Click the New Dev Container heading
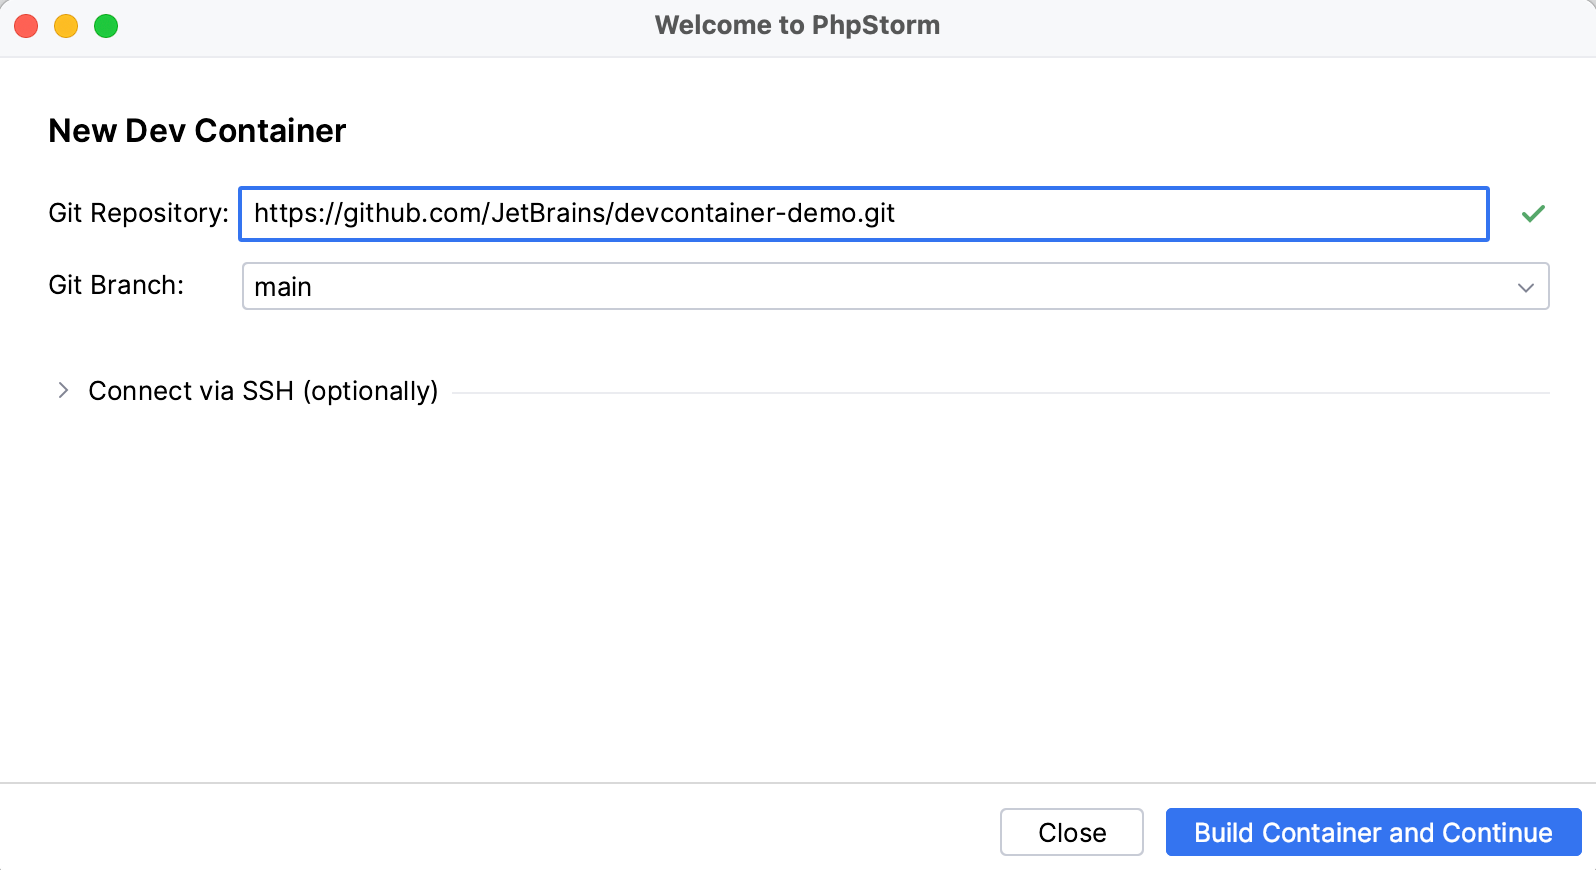Screen dimensions: 1596x870 click(x=197, y=131)
